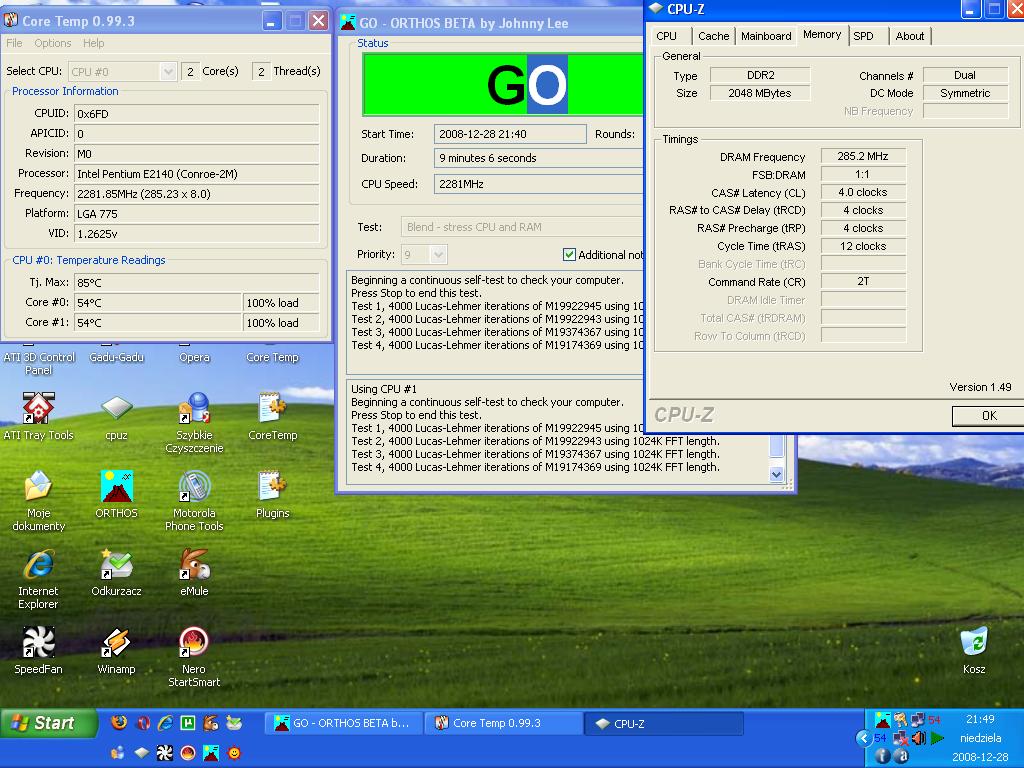Launch uTorrent from the quick launch bar

(187, 722)
